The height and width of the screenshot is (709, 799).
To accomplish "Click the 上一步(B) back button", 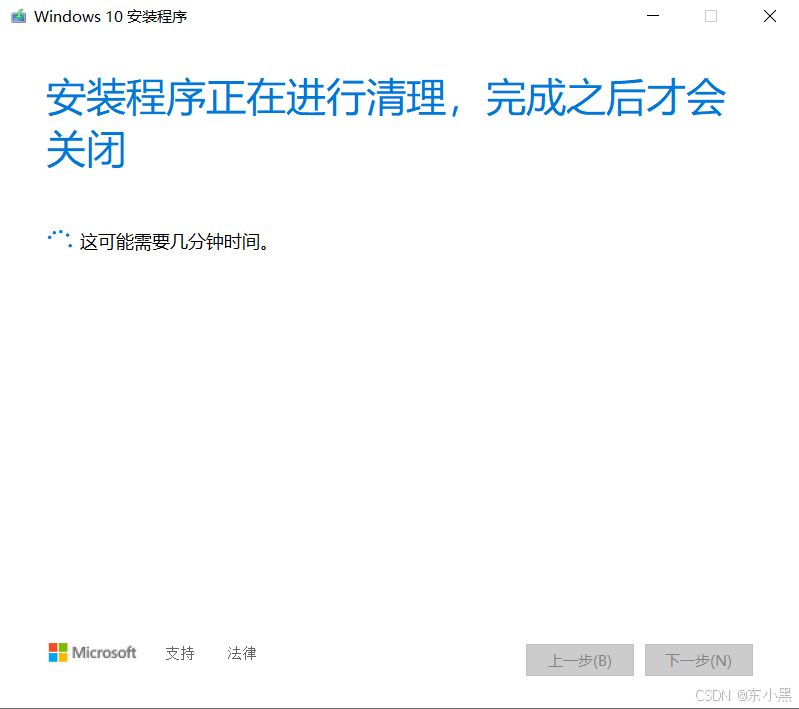I will 579,660.
